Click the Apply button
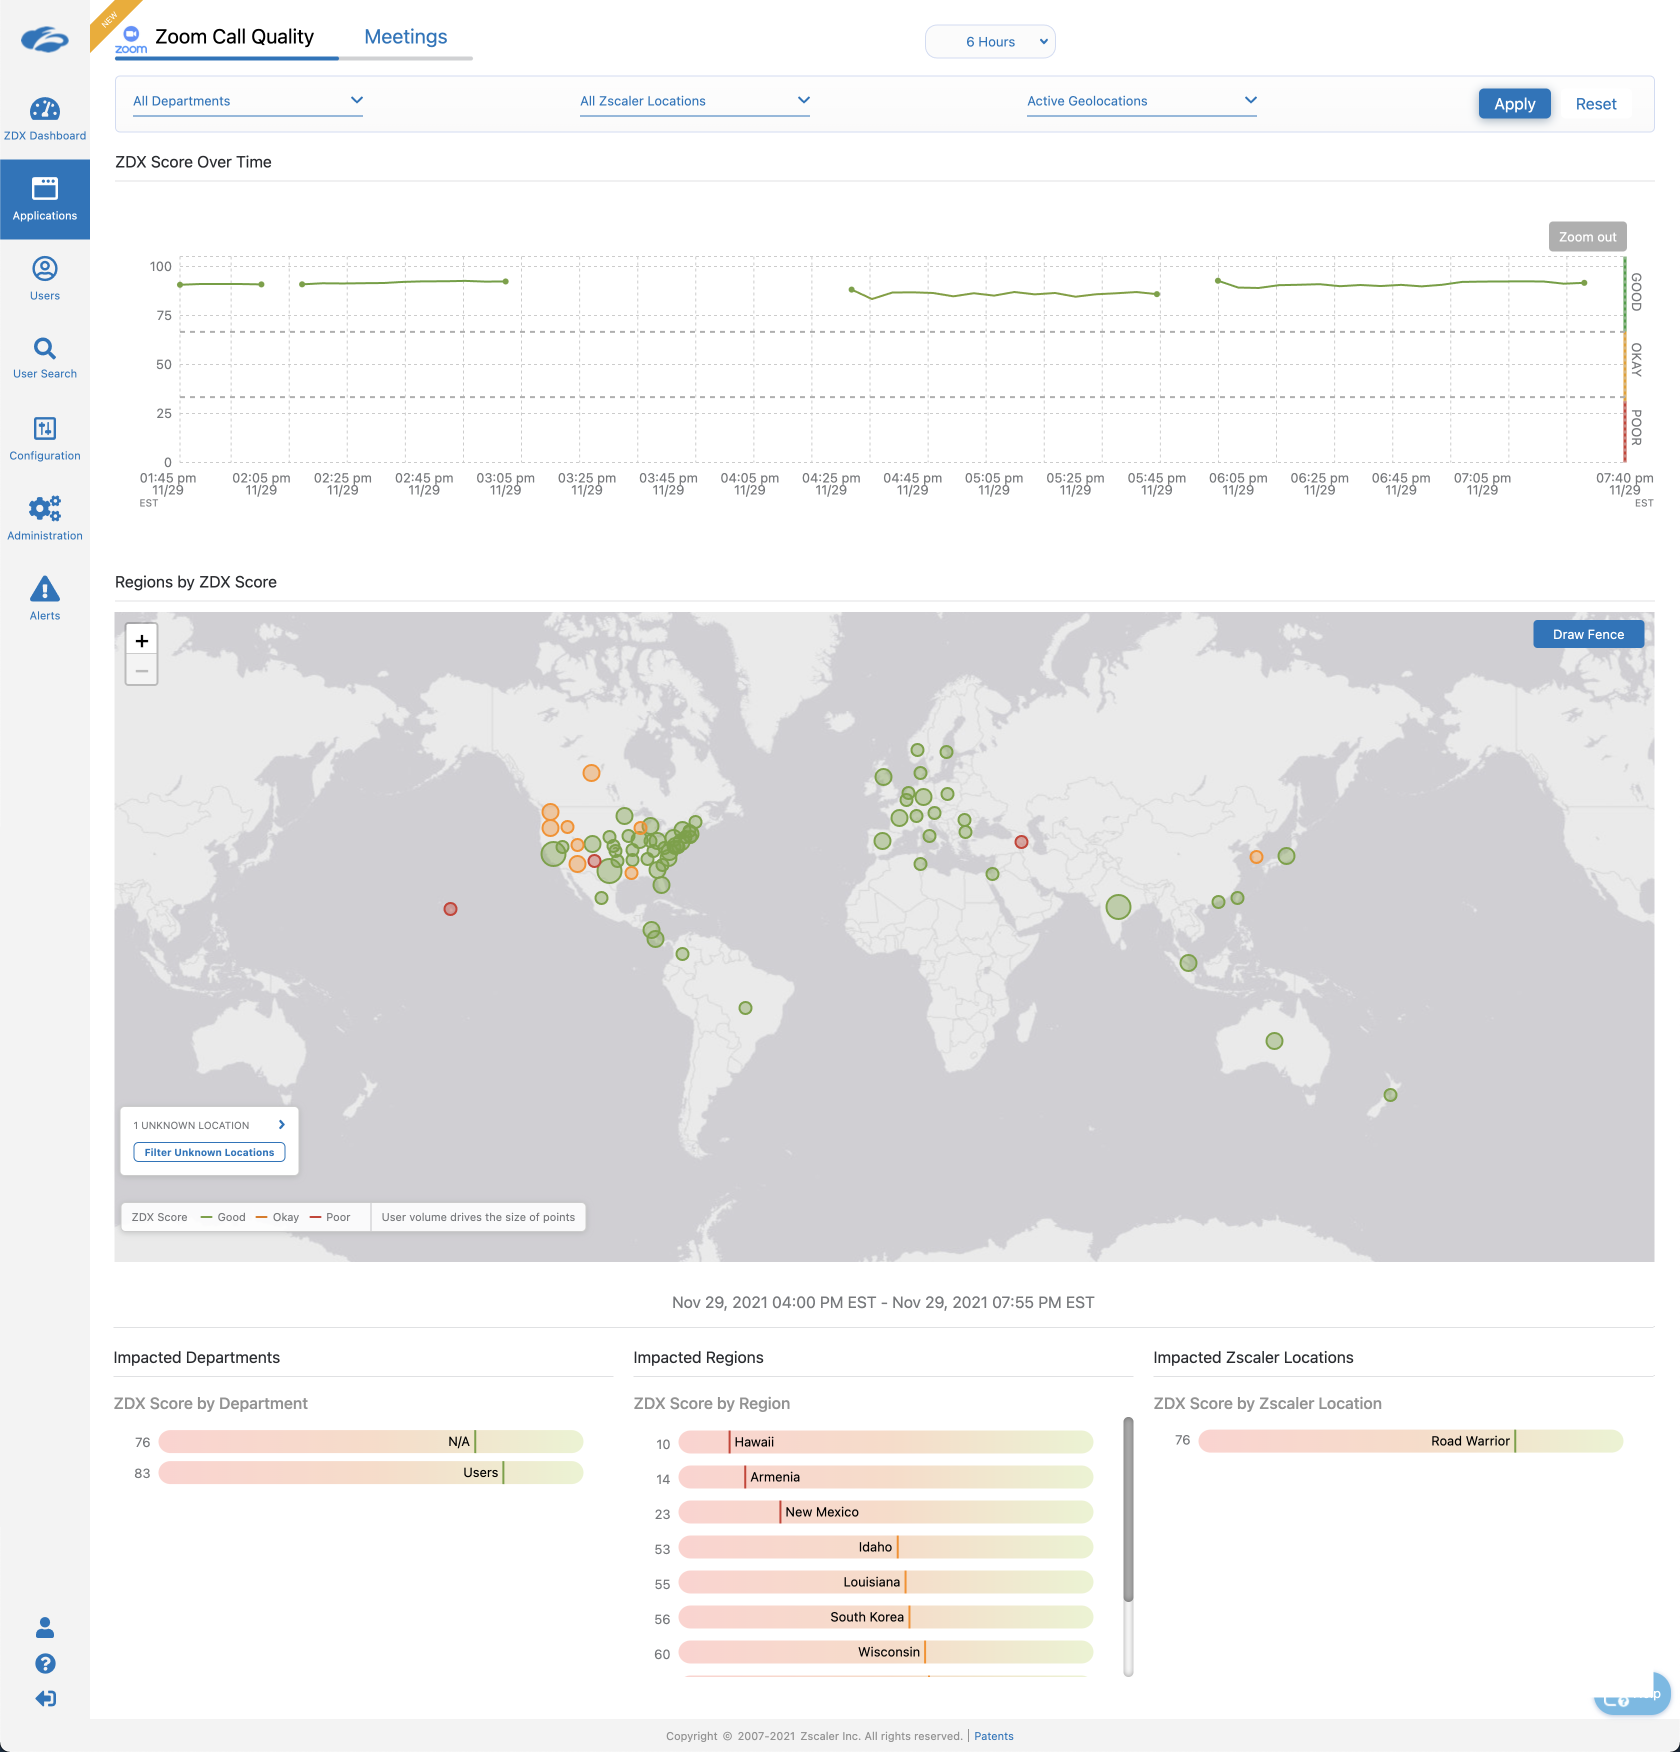The image size is (1680, 1752). coord(1514,104)
